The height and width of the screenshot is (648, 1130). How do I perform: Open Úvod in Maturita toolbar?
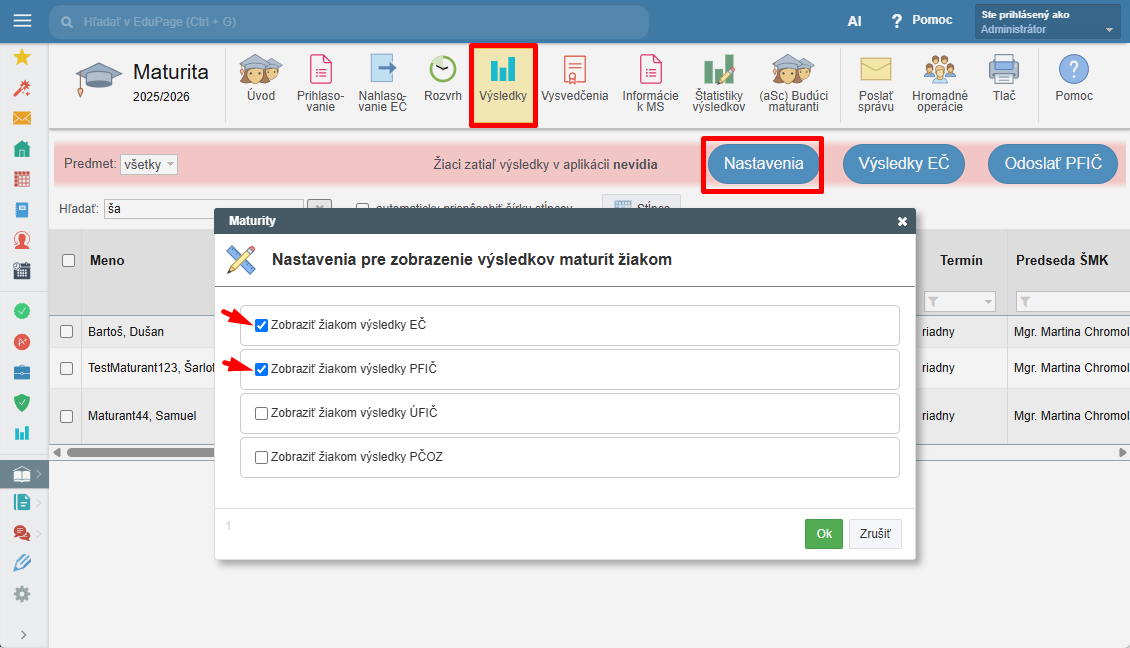tap(261, 79)
